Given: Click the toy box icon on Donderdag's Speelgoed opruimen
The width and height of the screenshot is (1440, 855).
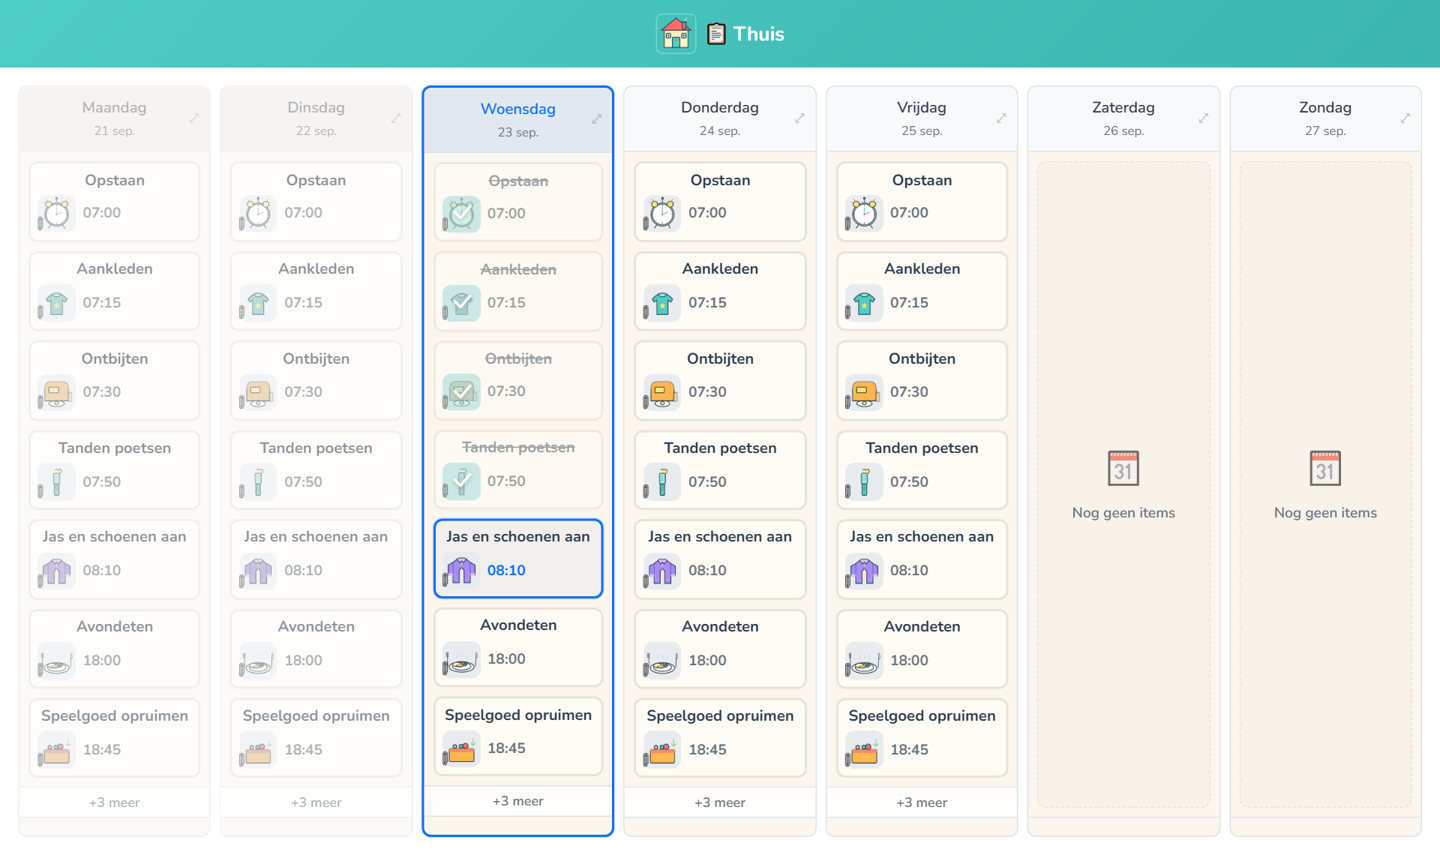Looking at the screenshot, I should click(662, 750).
